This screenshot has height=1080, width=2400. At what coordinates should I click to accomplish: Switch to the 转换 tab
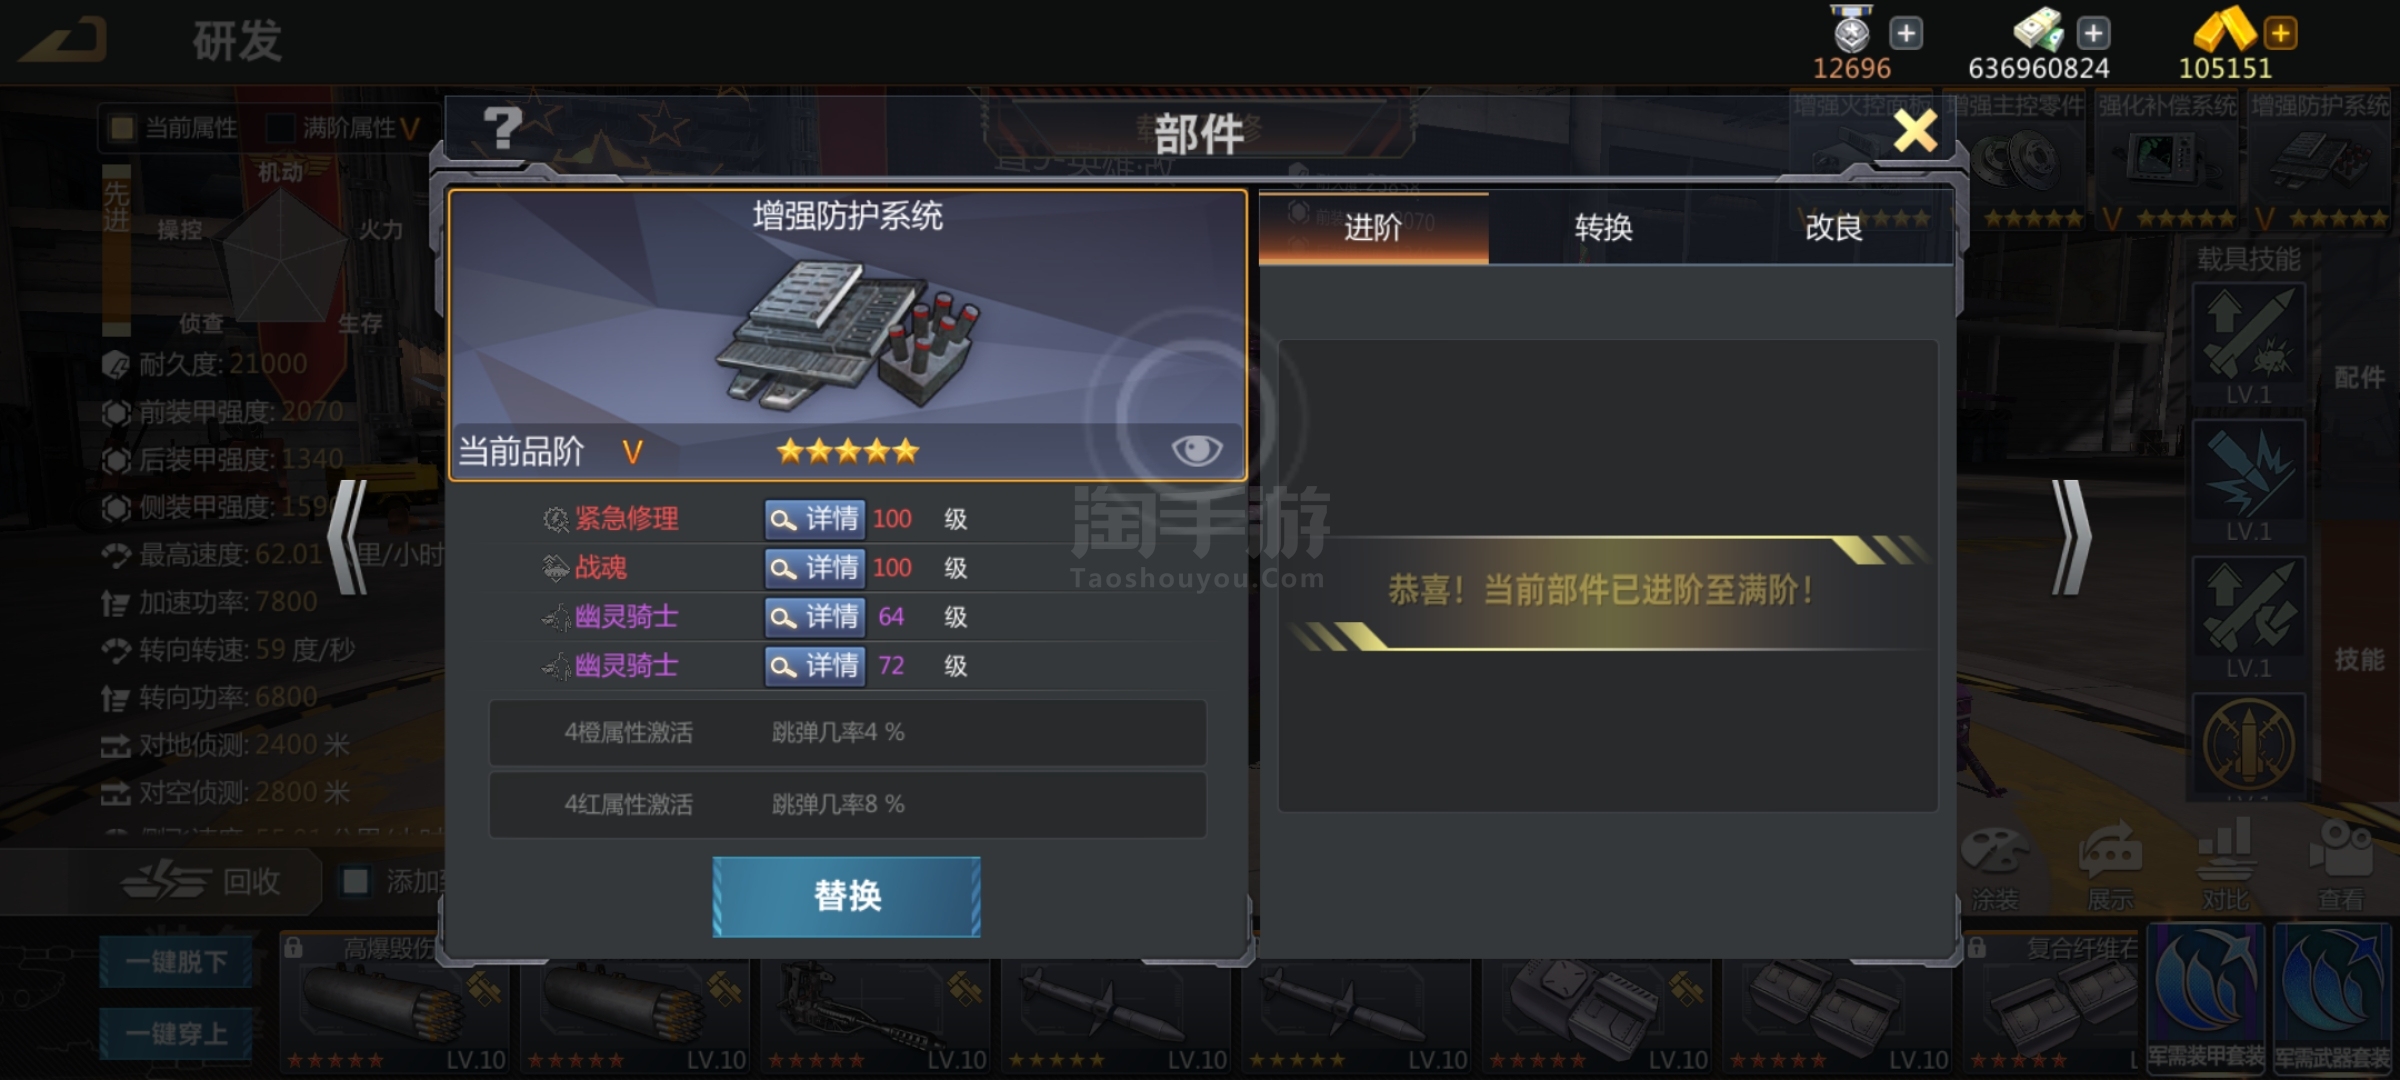[x=1603, y=229]
